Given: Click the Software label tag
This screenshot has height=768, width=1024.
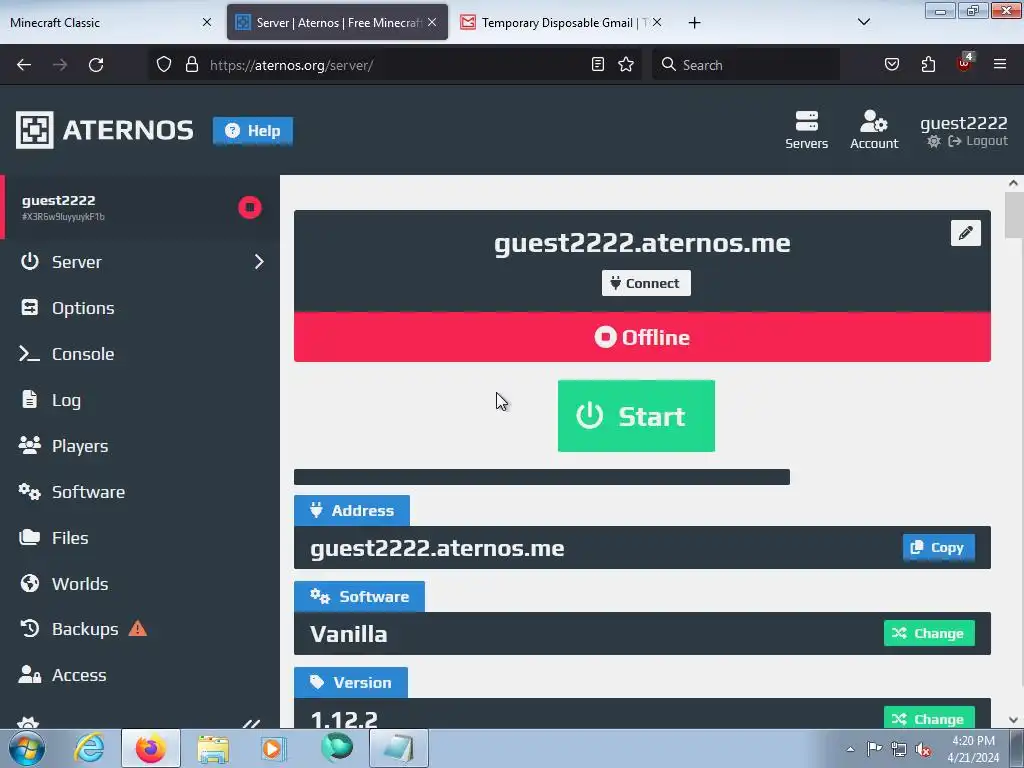Looking at the screenshot, I should tap(359, 596).
